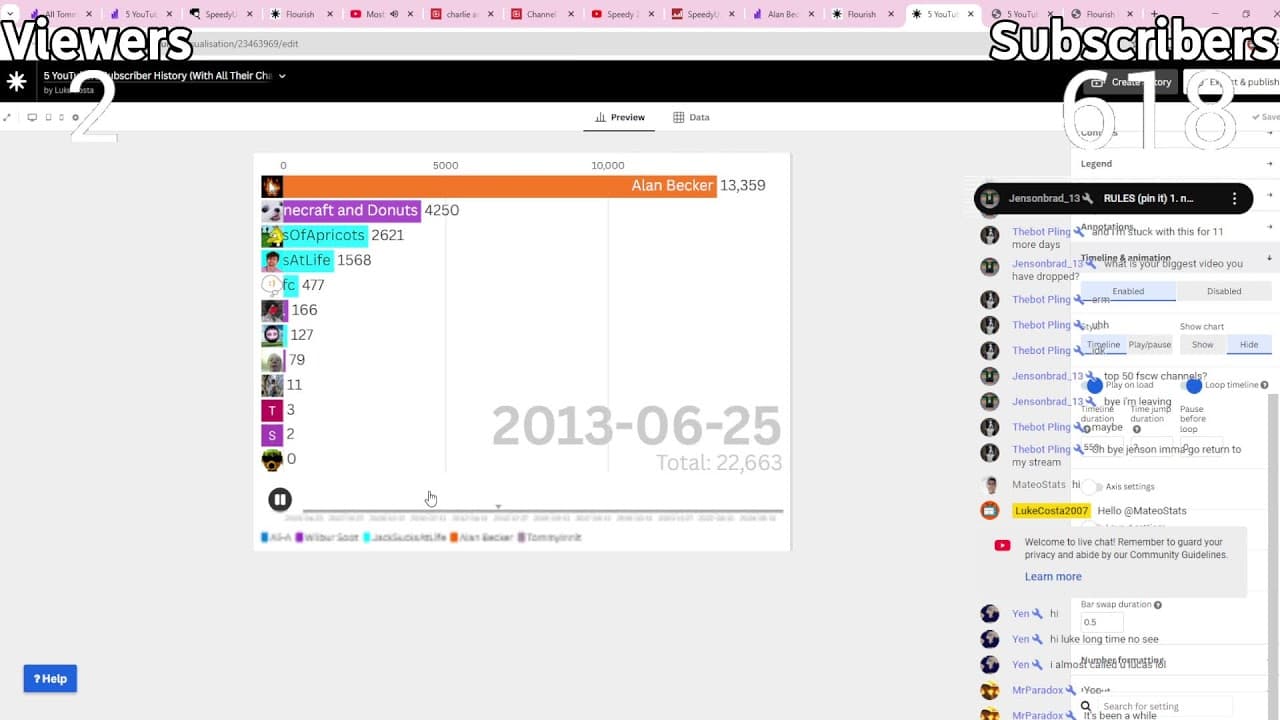Select the tablet preview size icon

[47, 117]
